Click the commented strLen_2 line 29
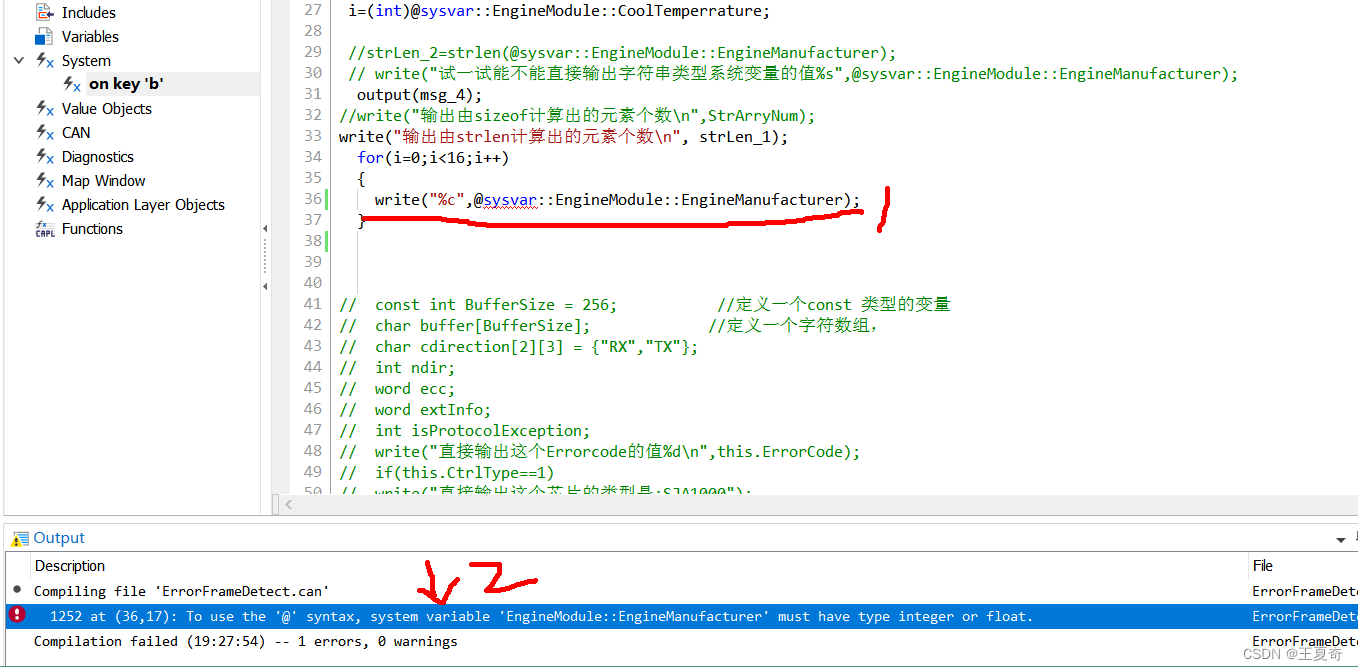1358x670 pixels. click(x=622, y=53)
